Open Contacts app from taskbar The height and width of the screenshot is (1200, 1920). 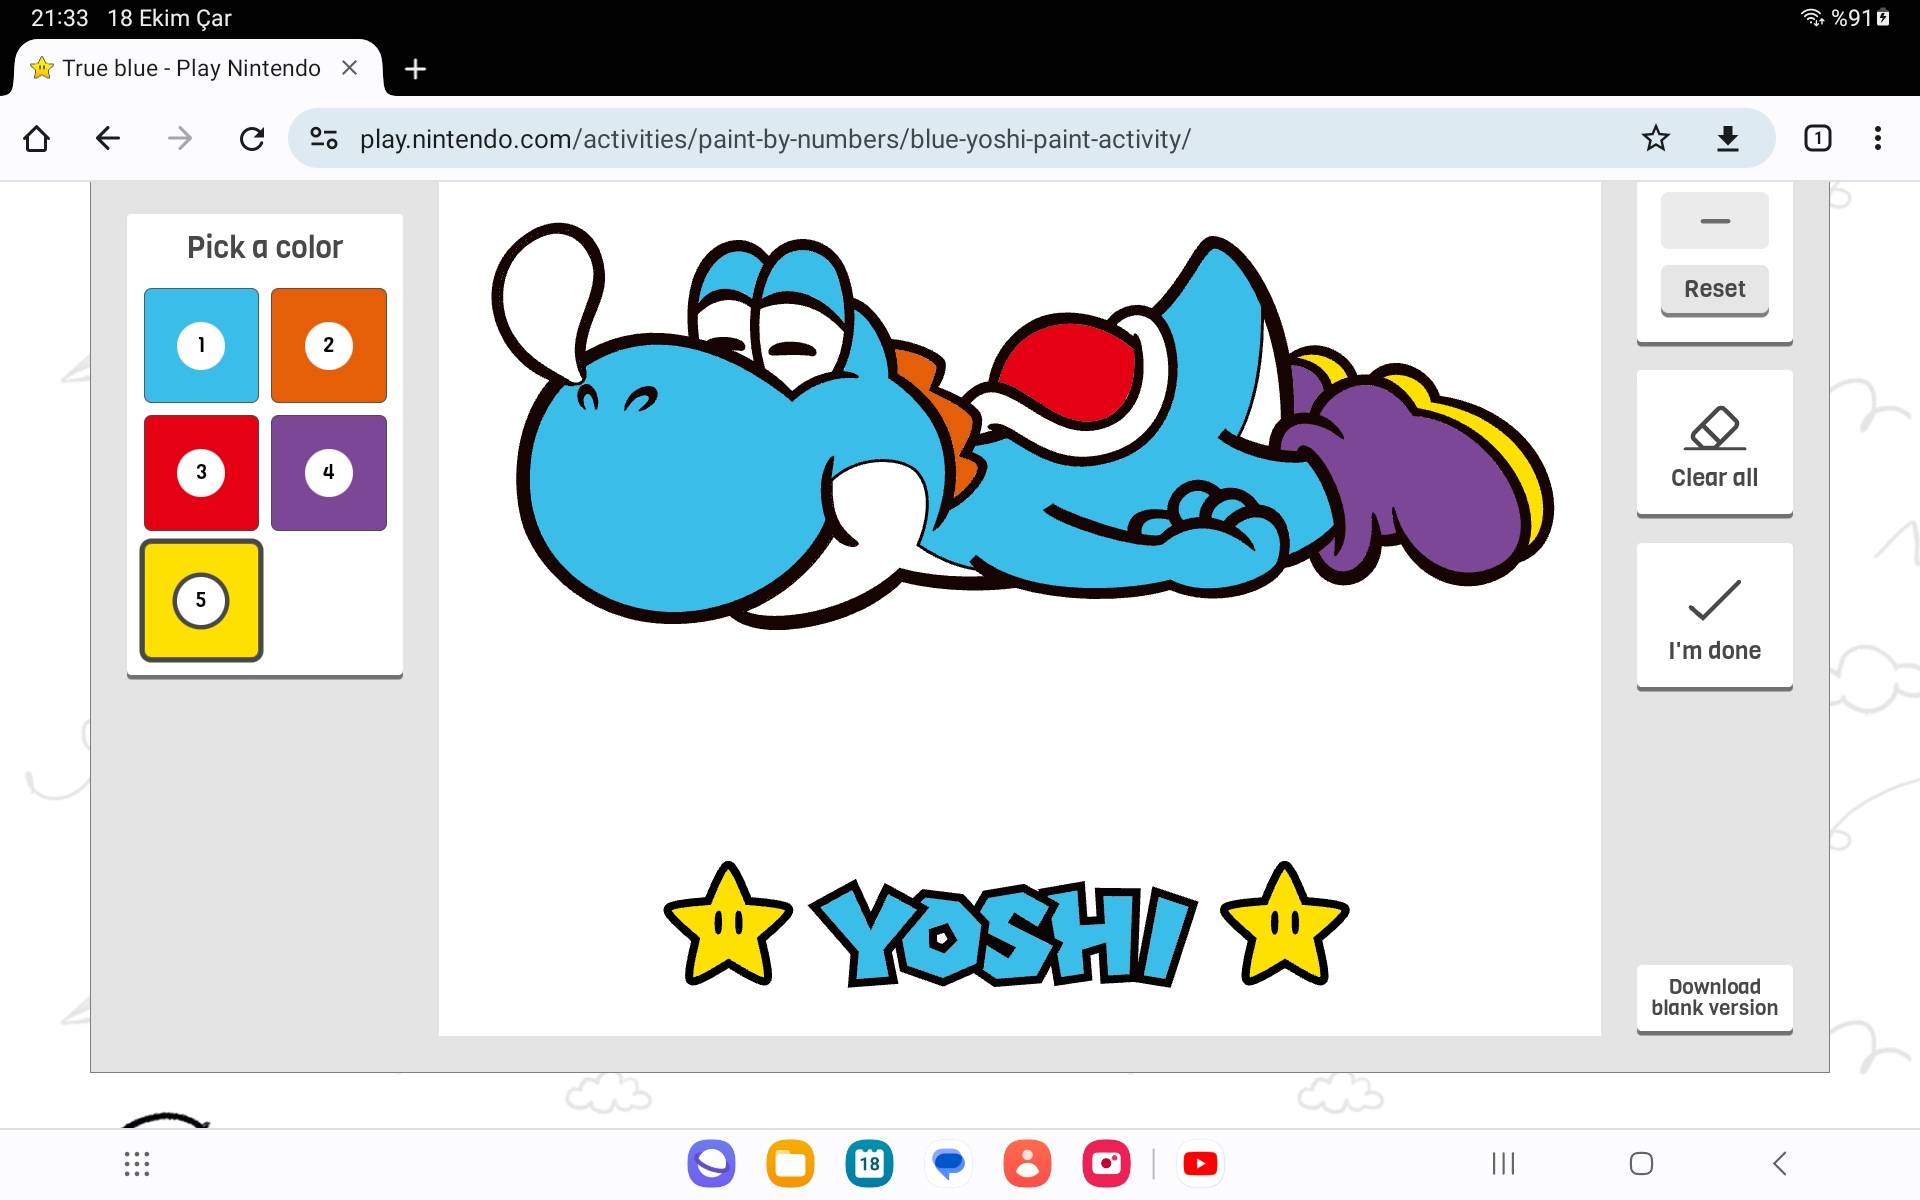1027,1164
